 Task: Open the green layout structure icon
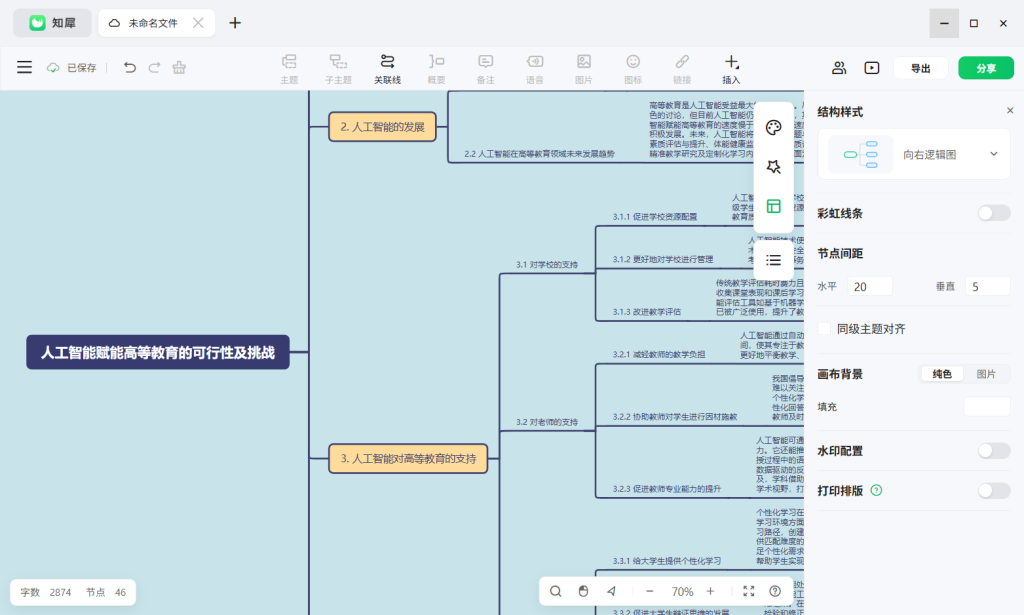click(x=774, y=206)
